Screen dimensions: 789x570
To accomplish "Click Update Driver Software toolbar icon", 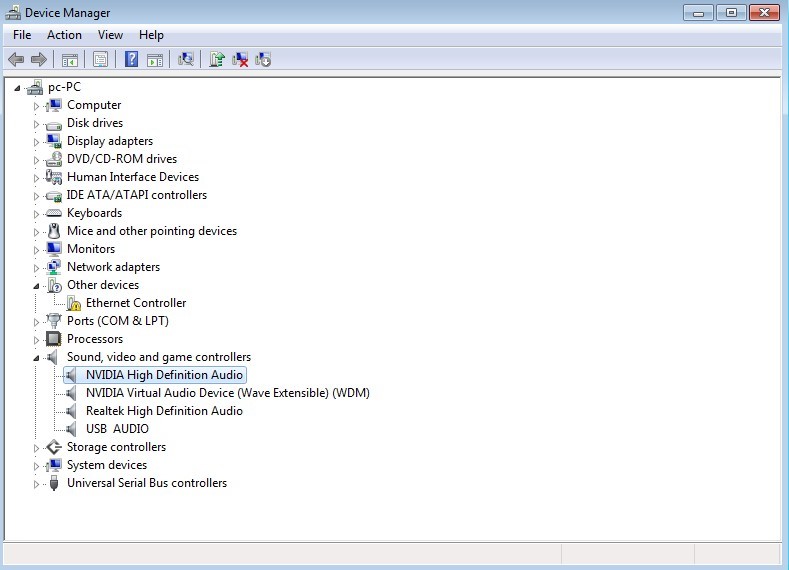I will coord(216,59).
